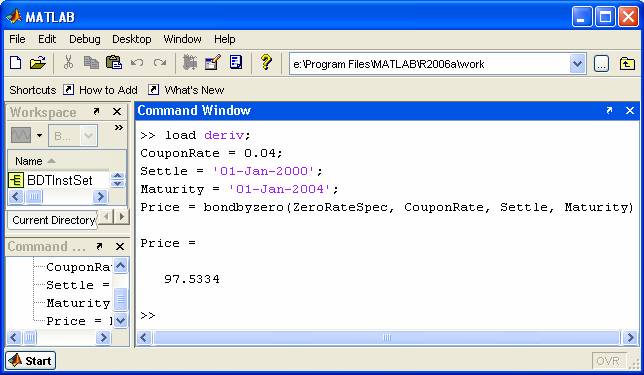Undock the Command History panel
The width and height of the screenshot is (644, 375).
[99, 246]
